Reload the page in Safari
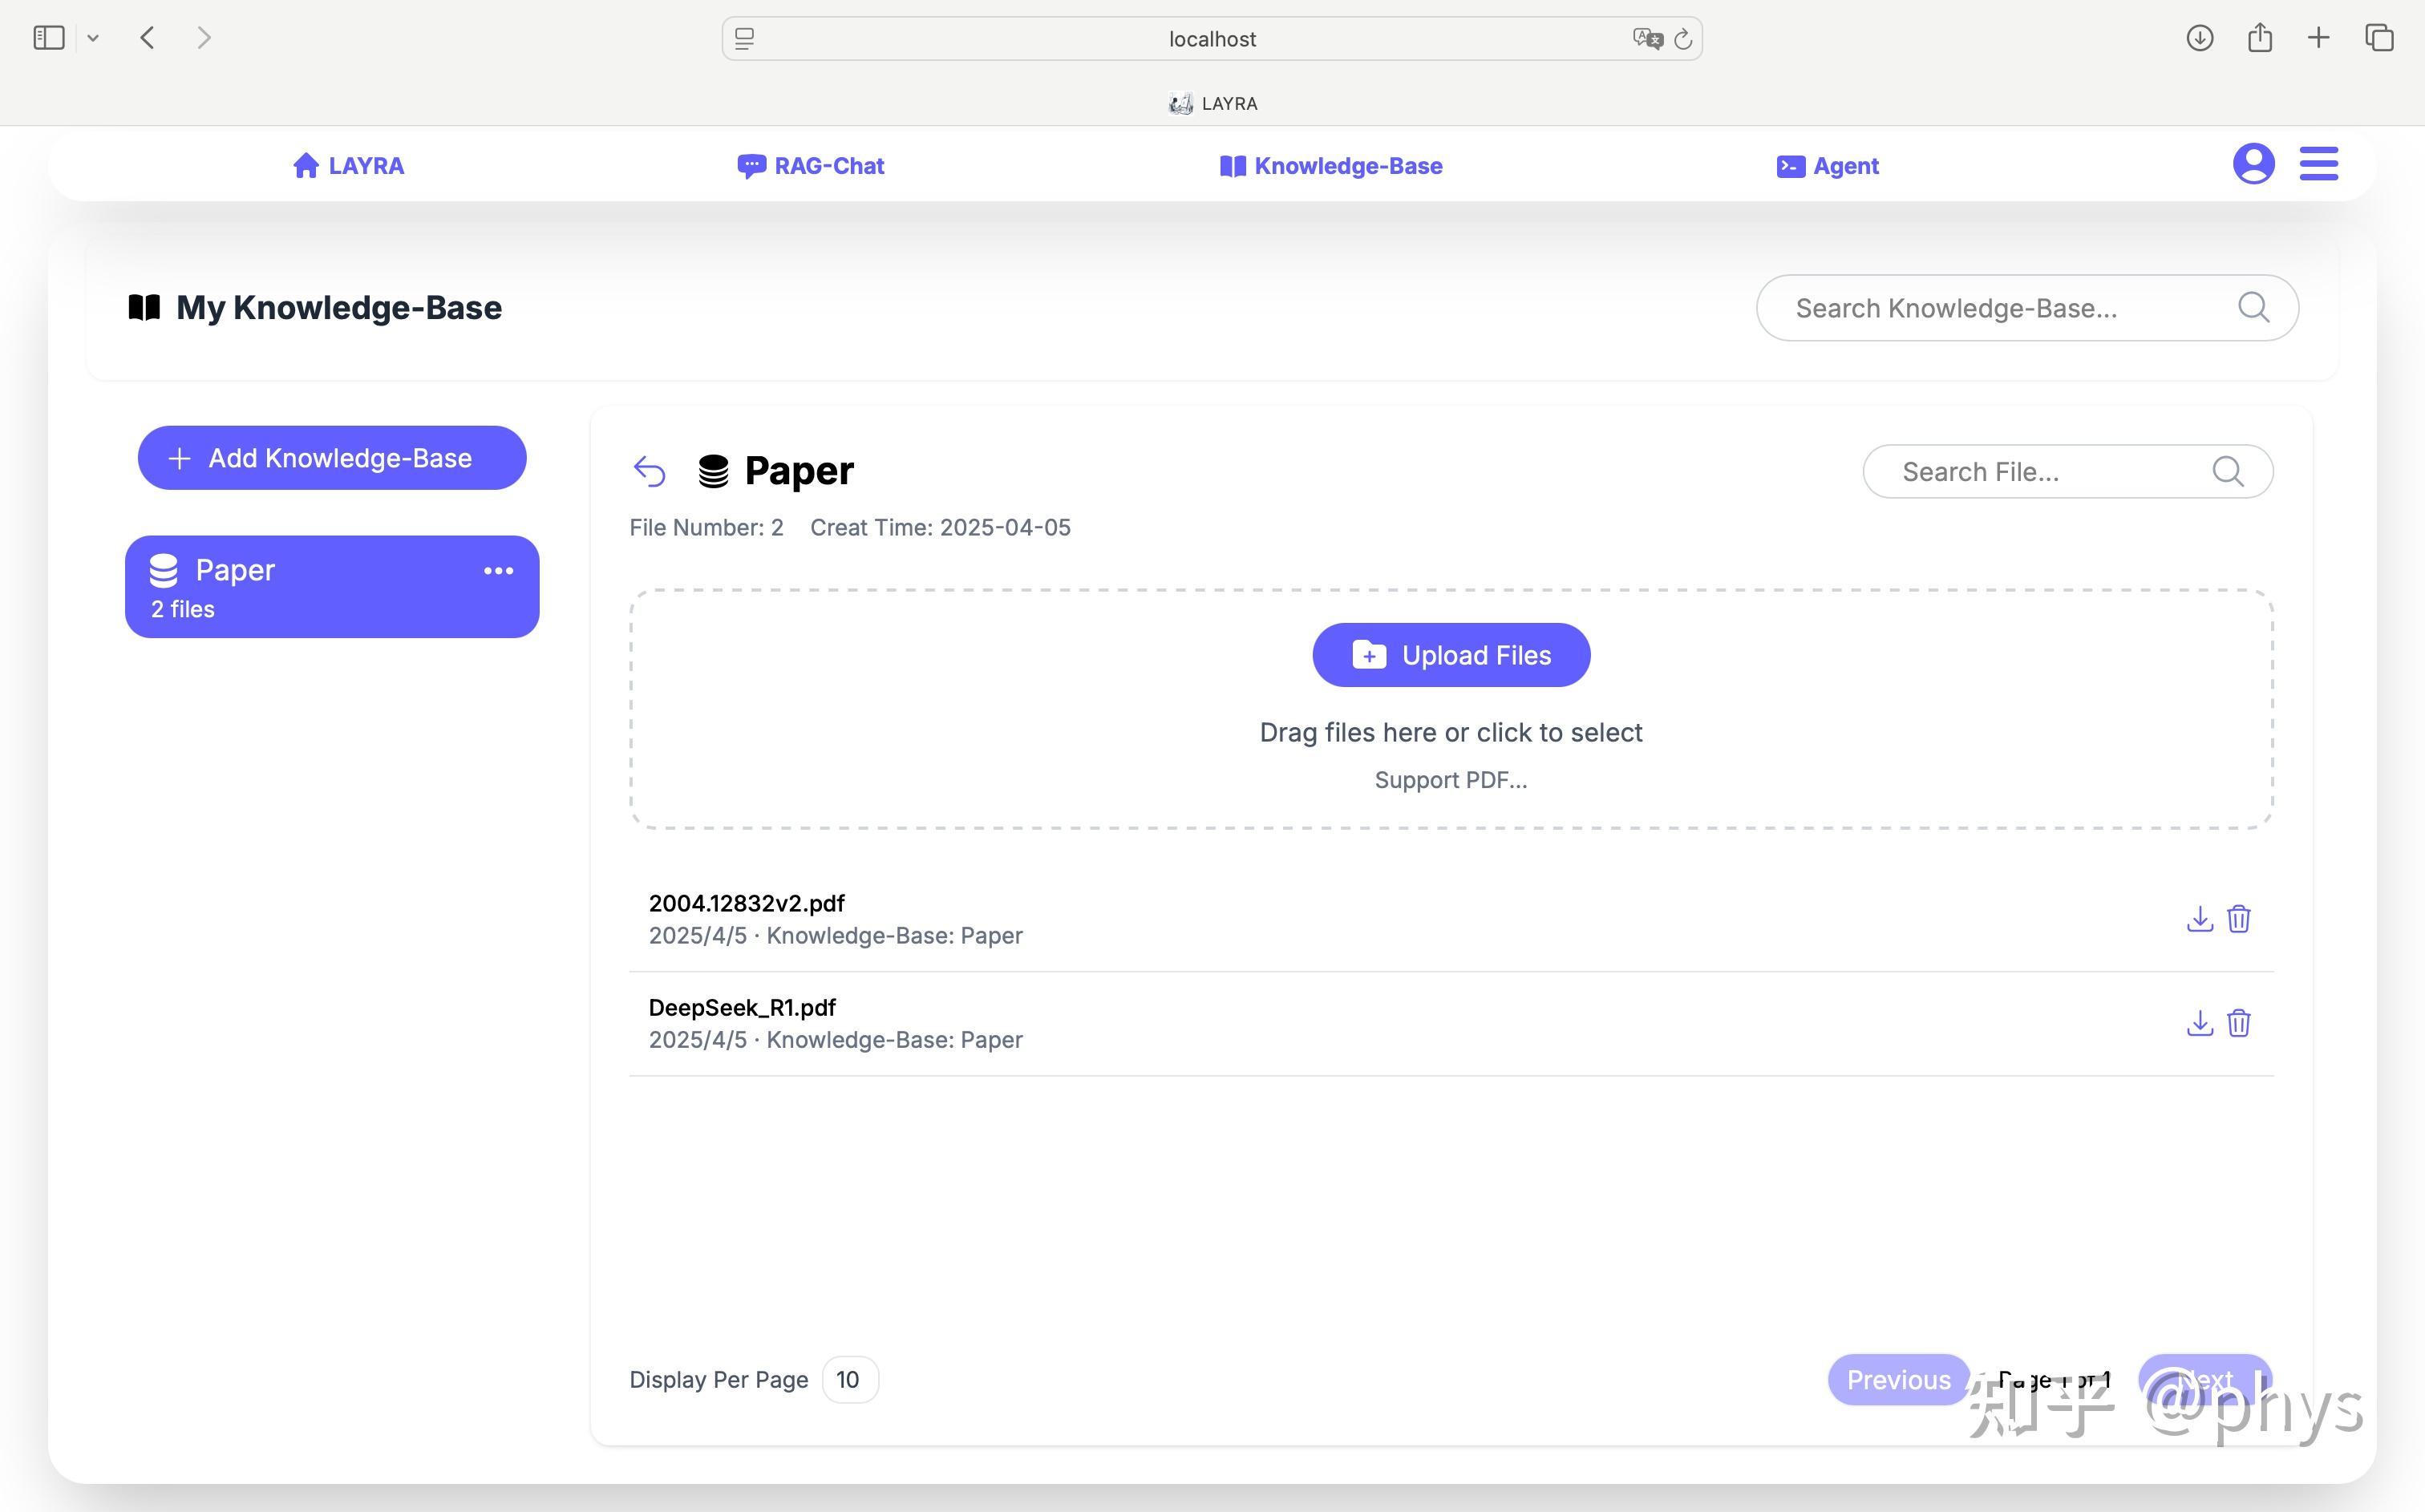Image resolution: width=2425 pixels, height=1512 pixels. pos(1683,39)
